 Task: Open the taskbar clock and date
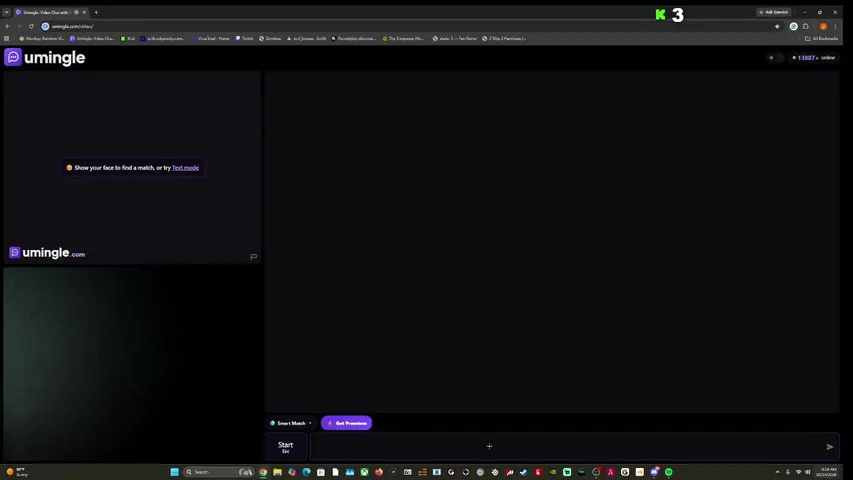coord(826,472)
